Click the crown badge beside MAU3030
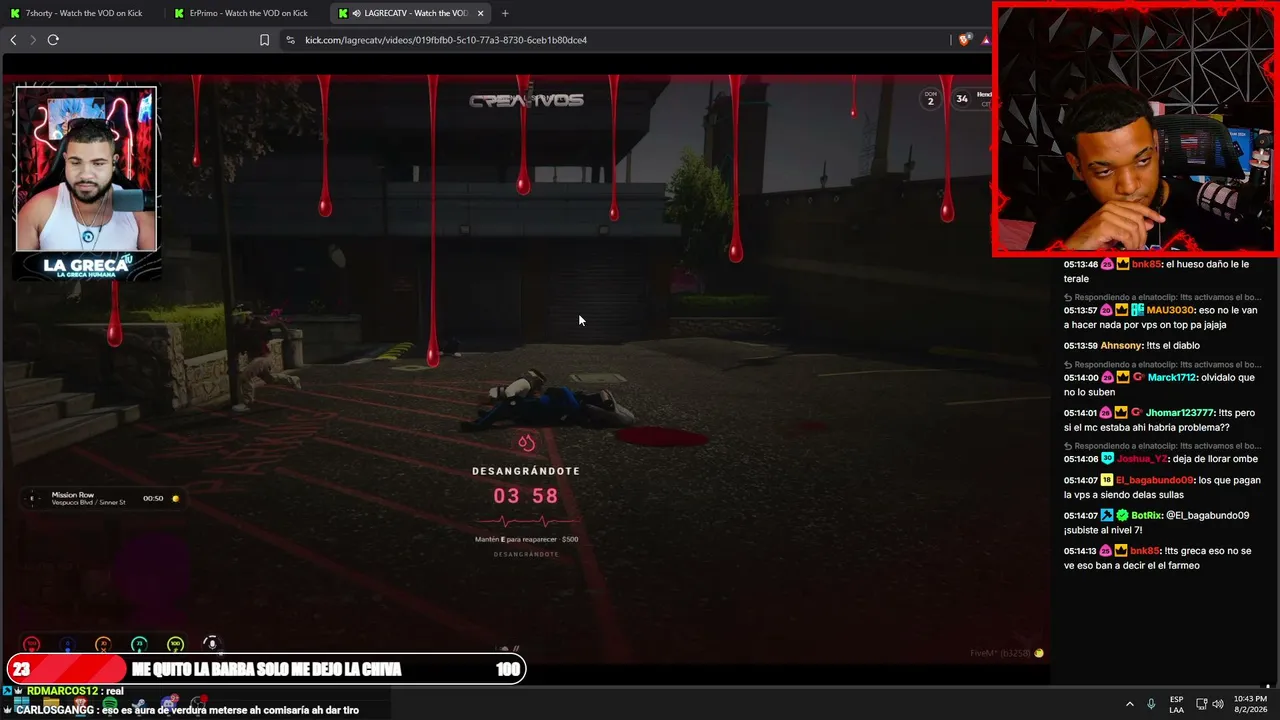The image size is (1280, 720). [1123, 310]
